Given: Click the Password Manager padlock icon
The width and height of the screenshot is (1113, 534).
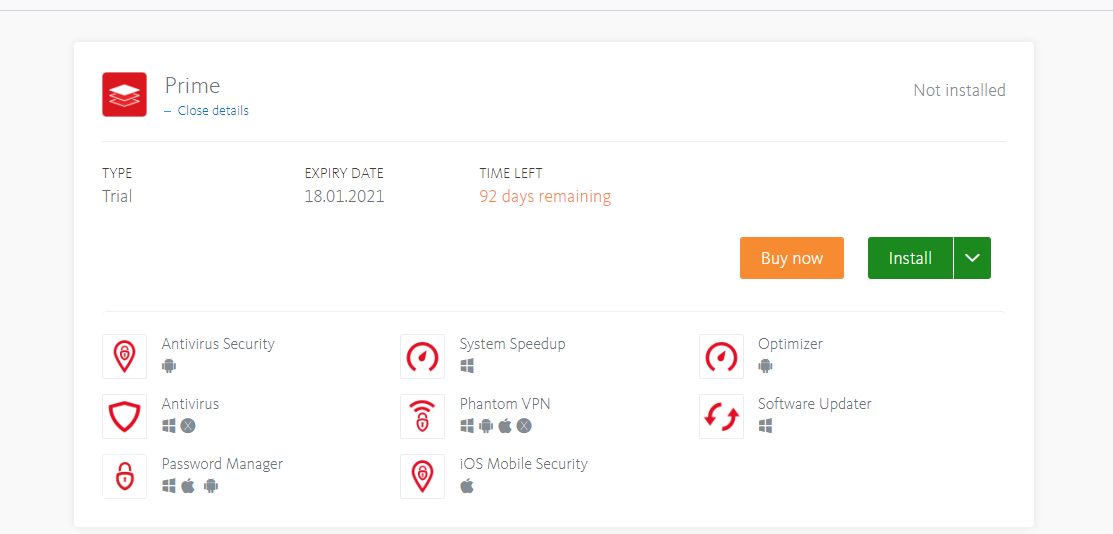Looking at the screenshot, I should (124, 476).
